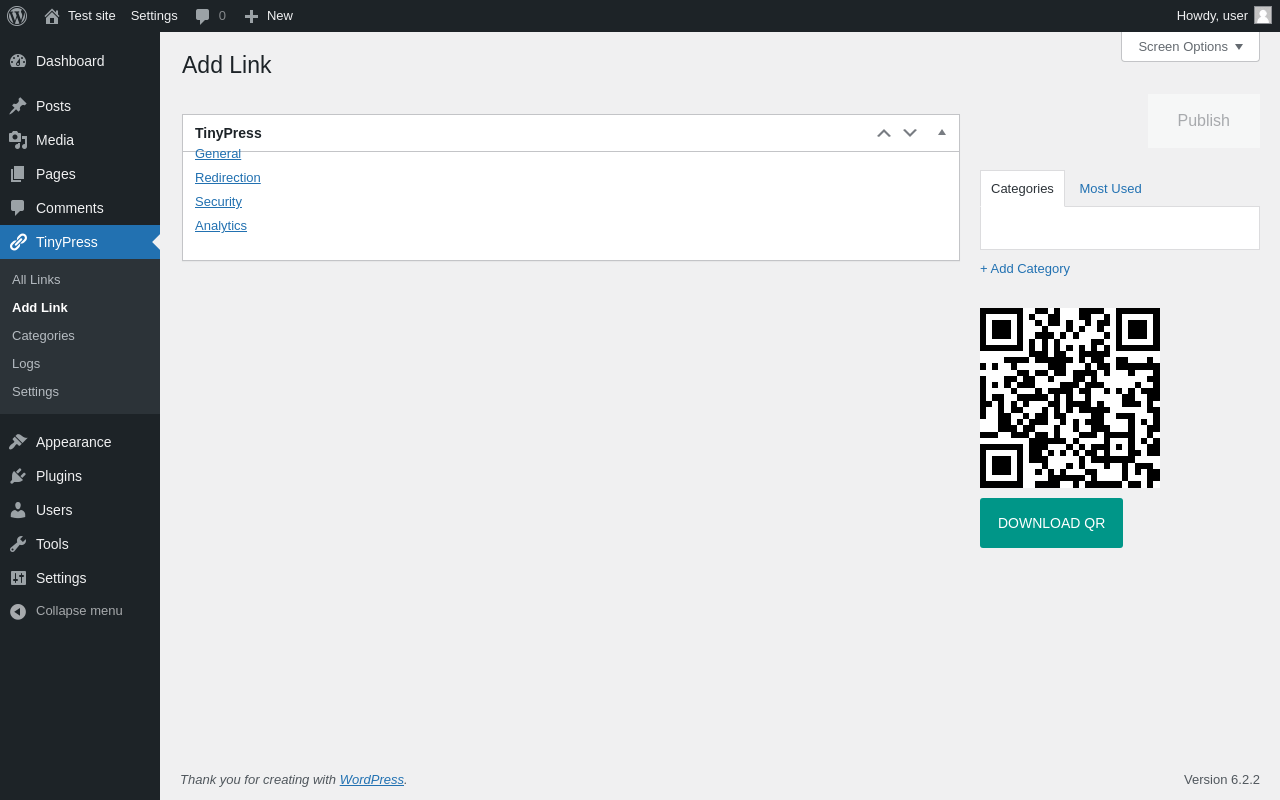
Task: Open Comments in the sidebar
Action: click(x=80, y=208)
